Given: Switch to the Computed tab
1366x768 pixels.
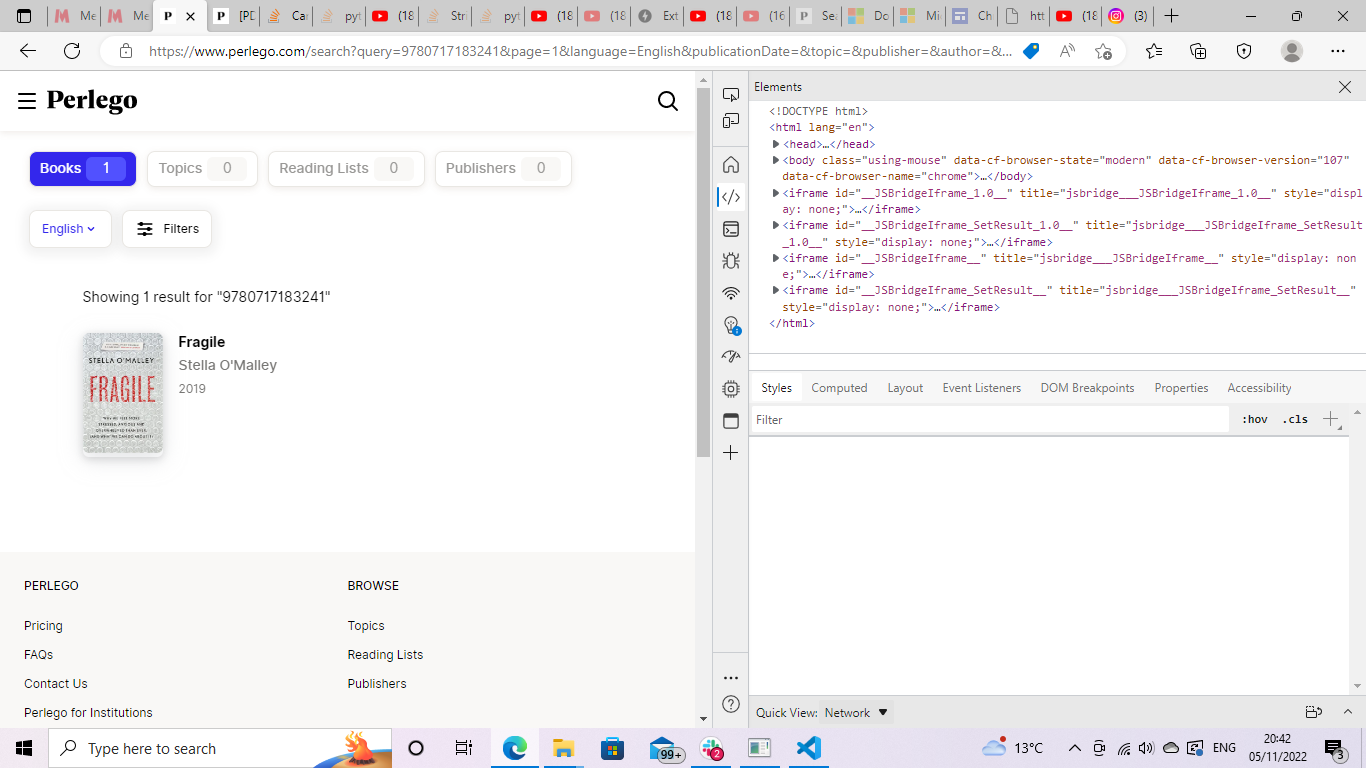Looking at the screenshot, I should pyautogui.click(x=839, y=388).
